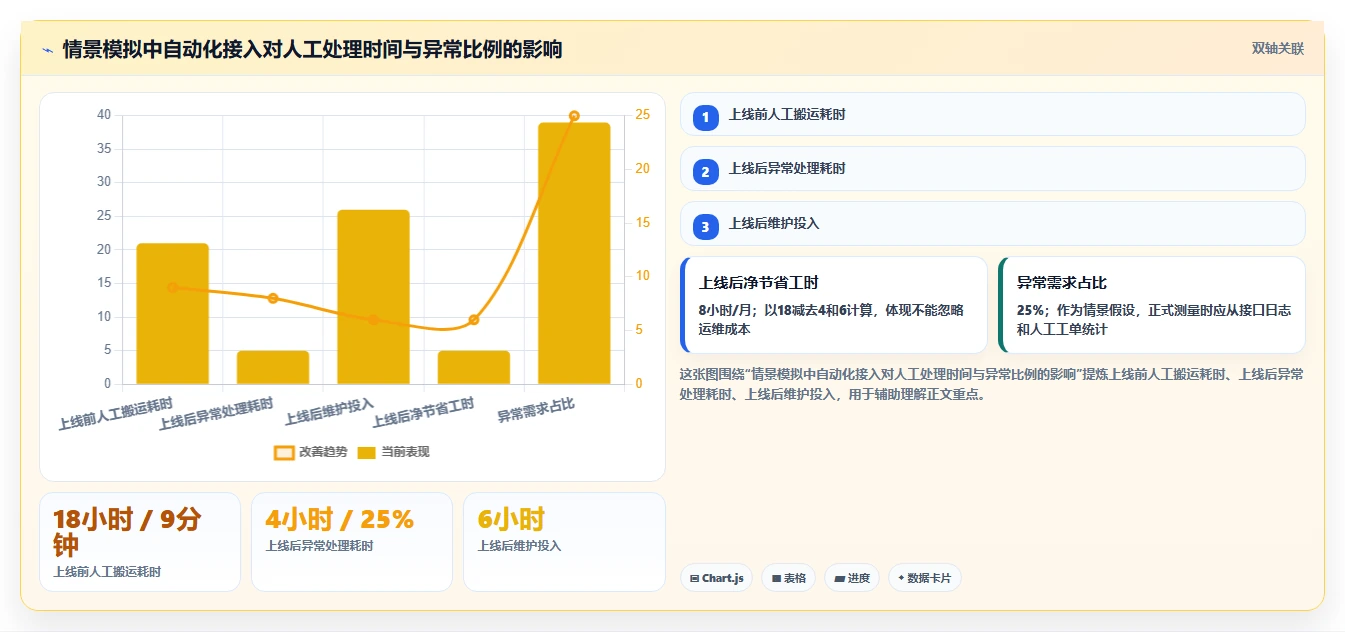This screenshot has height=632, width=1345.
Task: Click the x-axis label 异常需求占比
Action: tap(536, 408)
